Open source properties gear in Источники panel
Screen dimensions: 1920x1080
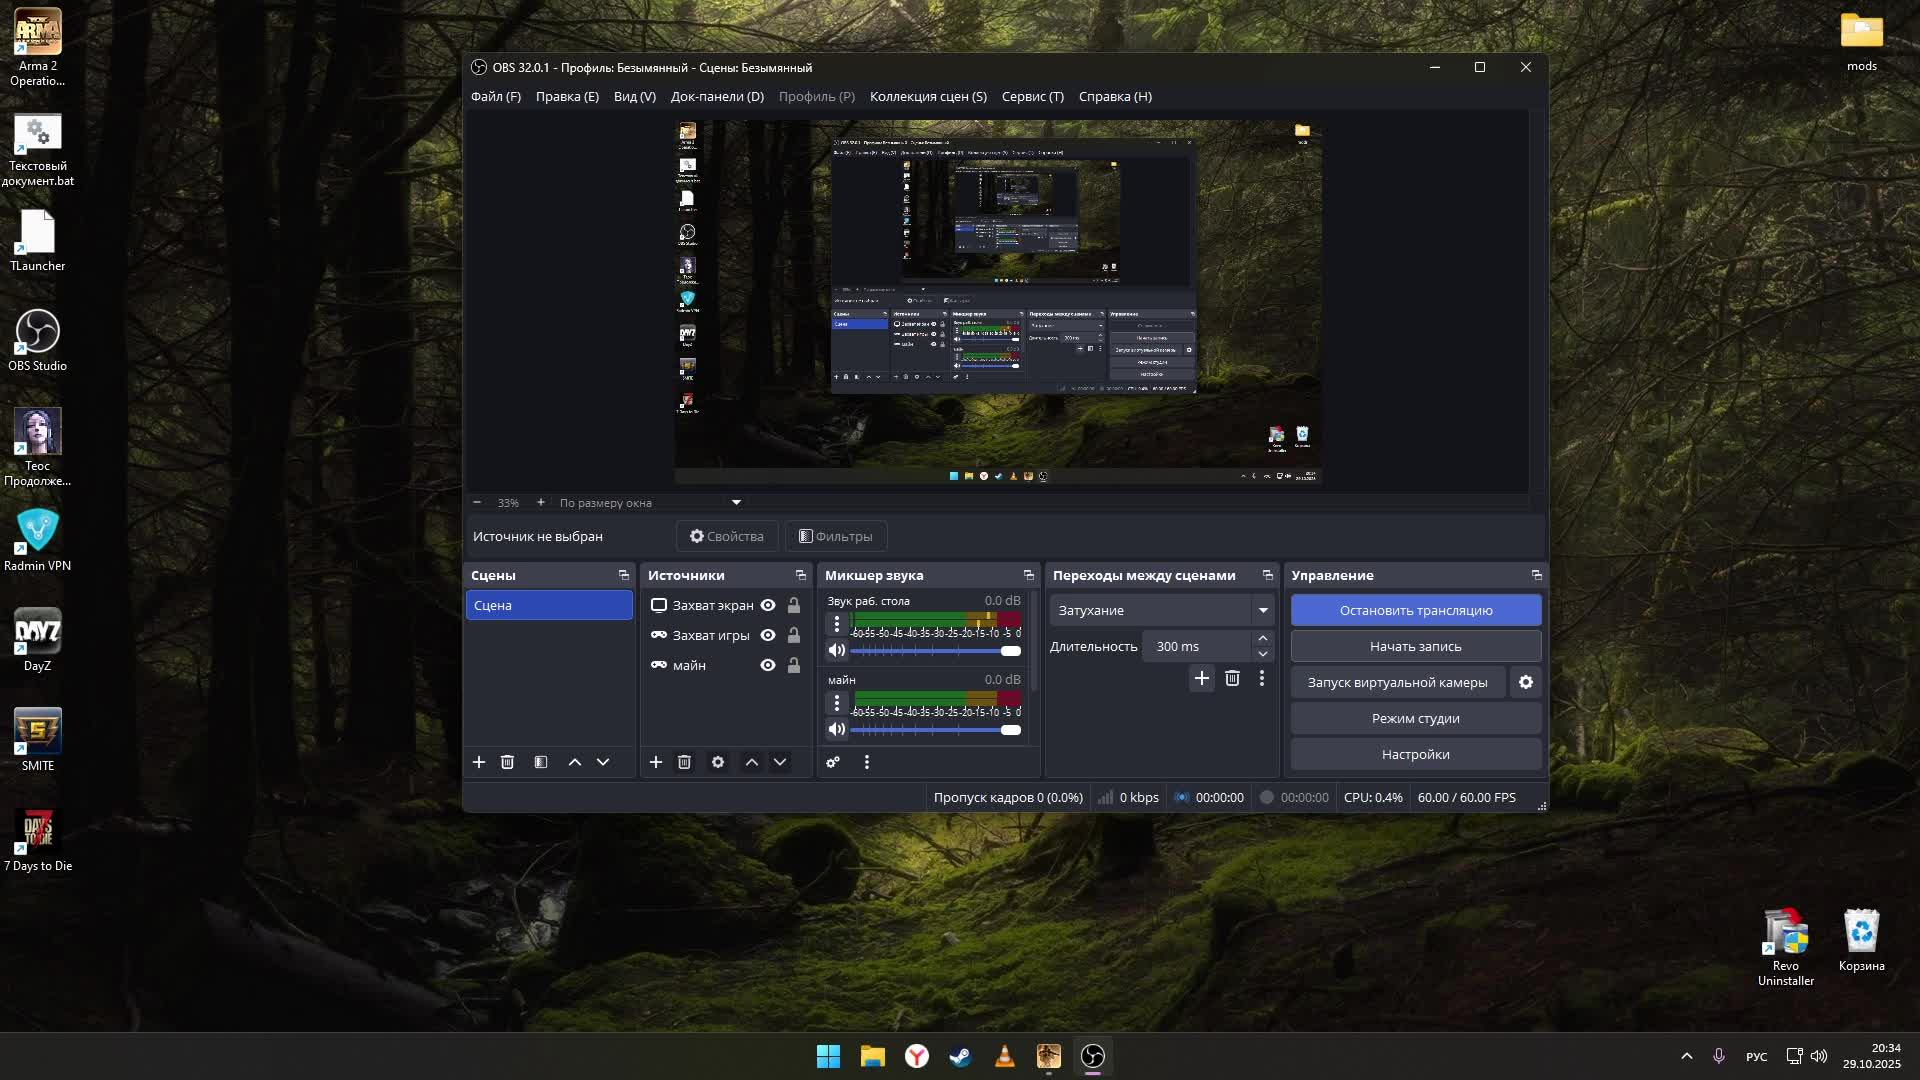coord(718,762)
